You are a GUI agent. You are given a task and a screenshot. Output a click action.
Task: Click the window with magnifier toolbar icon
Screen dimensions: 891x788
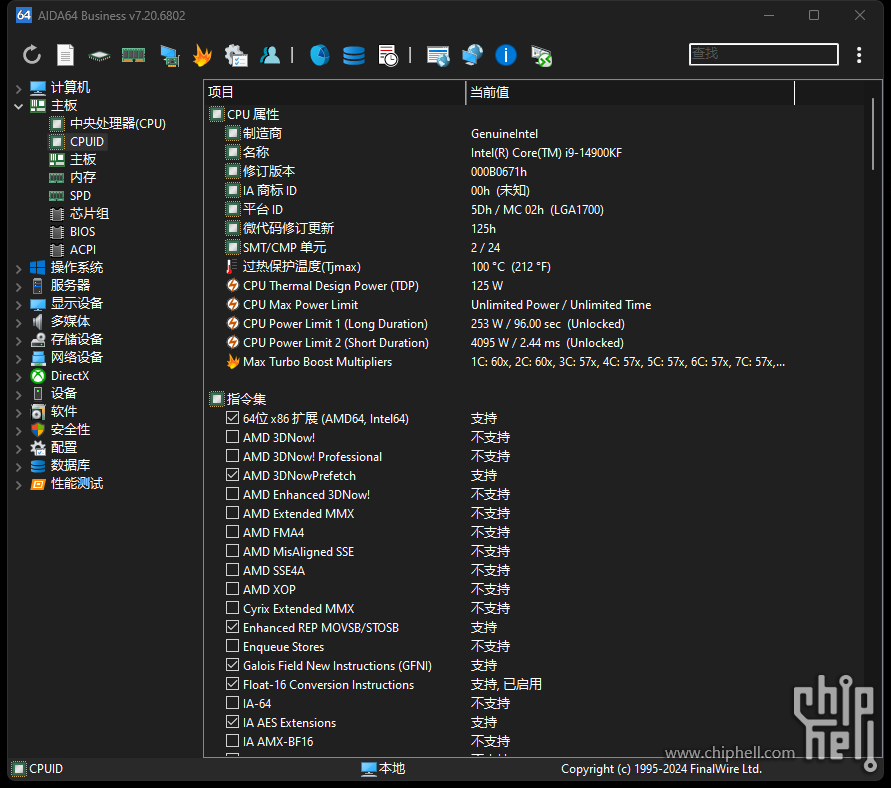438,56
